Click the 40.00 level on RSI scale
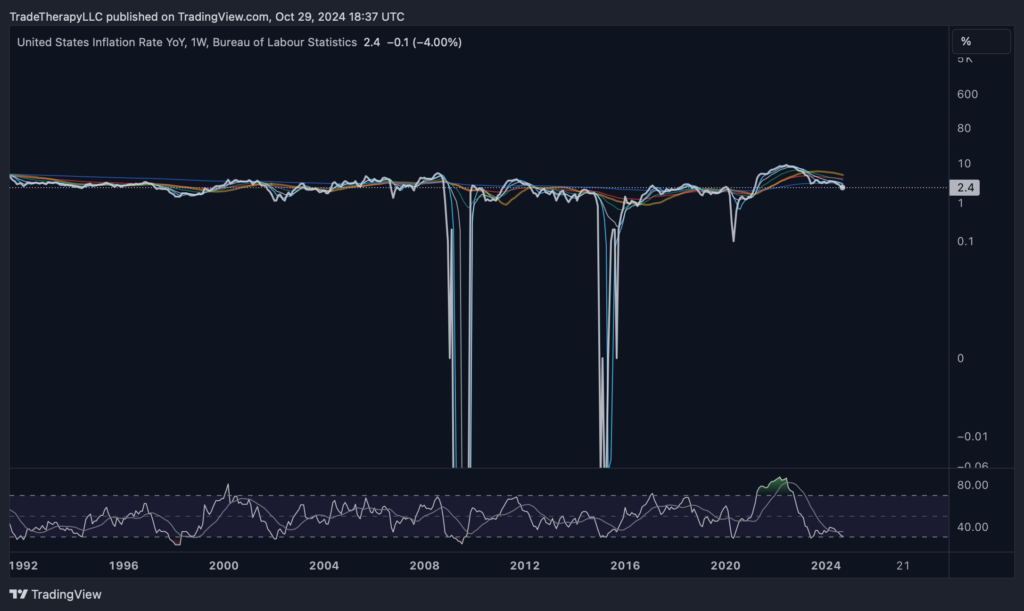The height and width of the screenshot is (611, 1024). tap(973, 527)
